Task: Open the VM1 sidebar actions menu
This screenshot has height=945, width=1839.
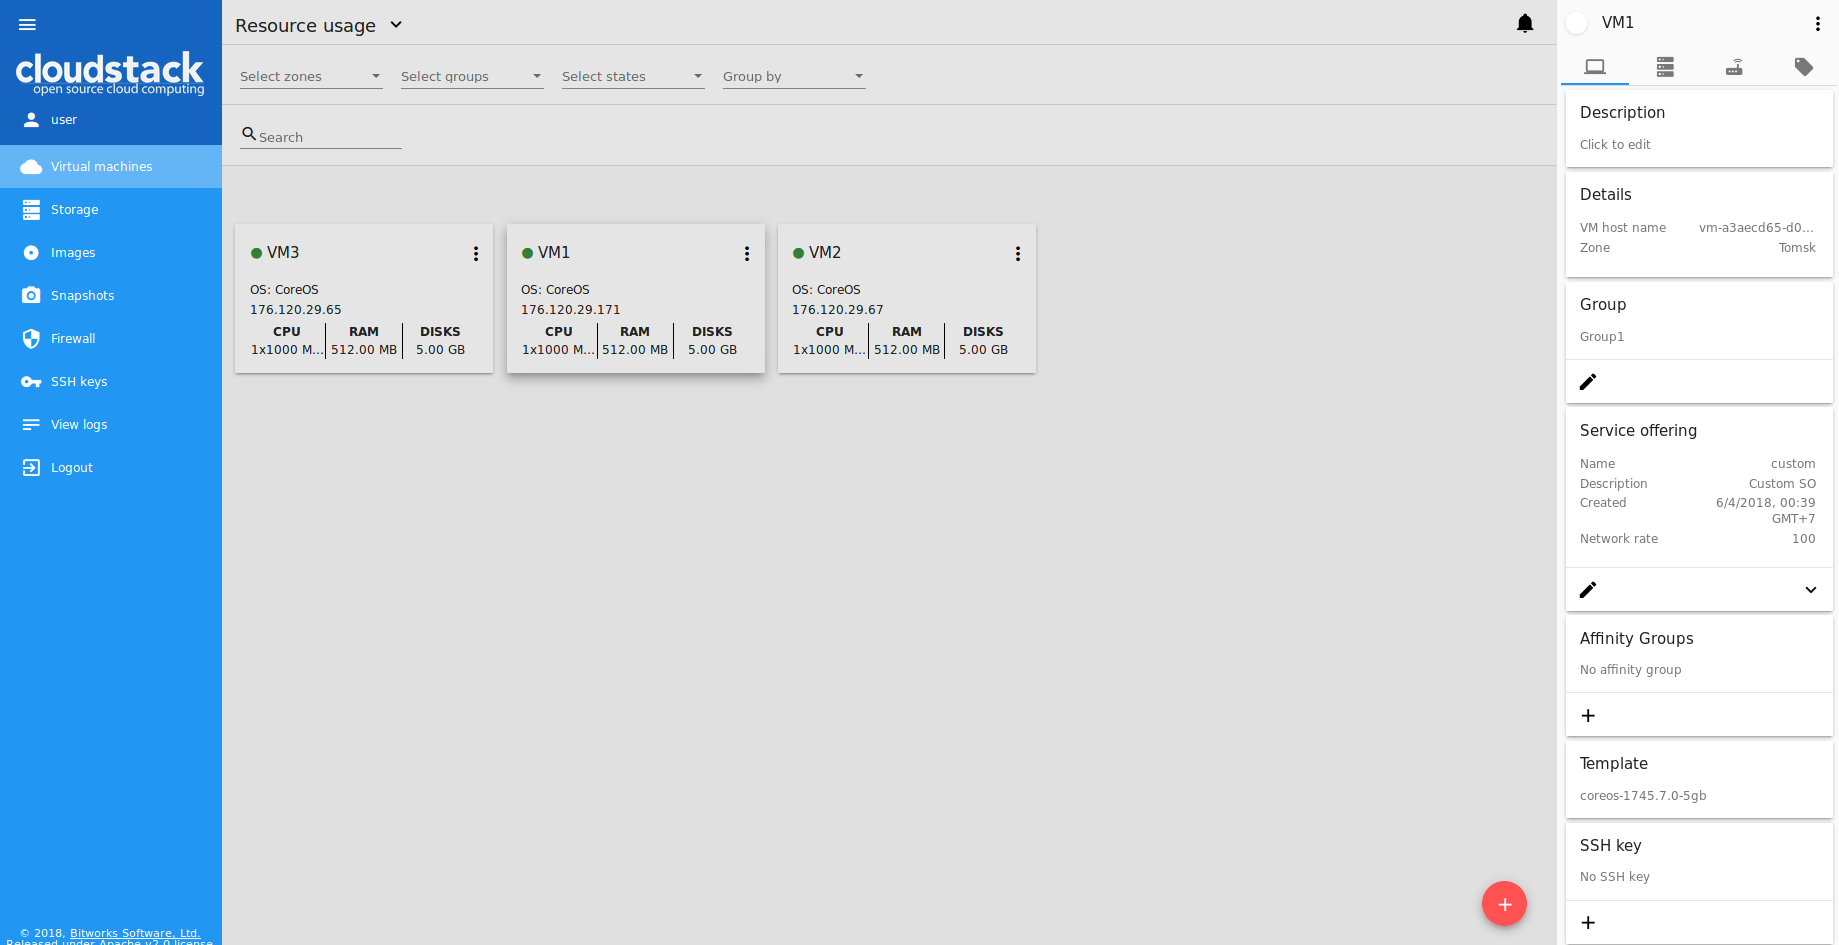Action: pyautogui.click(x=1818, y=24)
